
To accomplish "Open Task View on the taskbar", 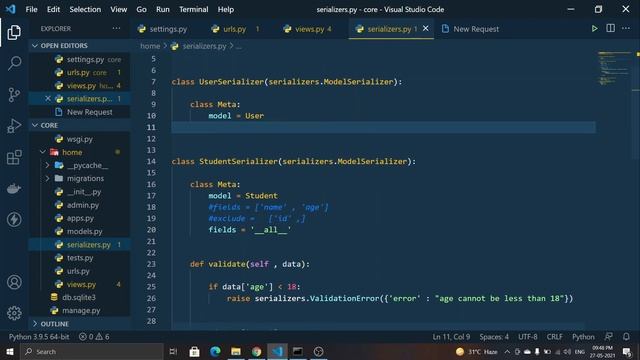I will click(x=173, y=351).
